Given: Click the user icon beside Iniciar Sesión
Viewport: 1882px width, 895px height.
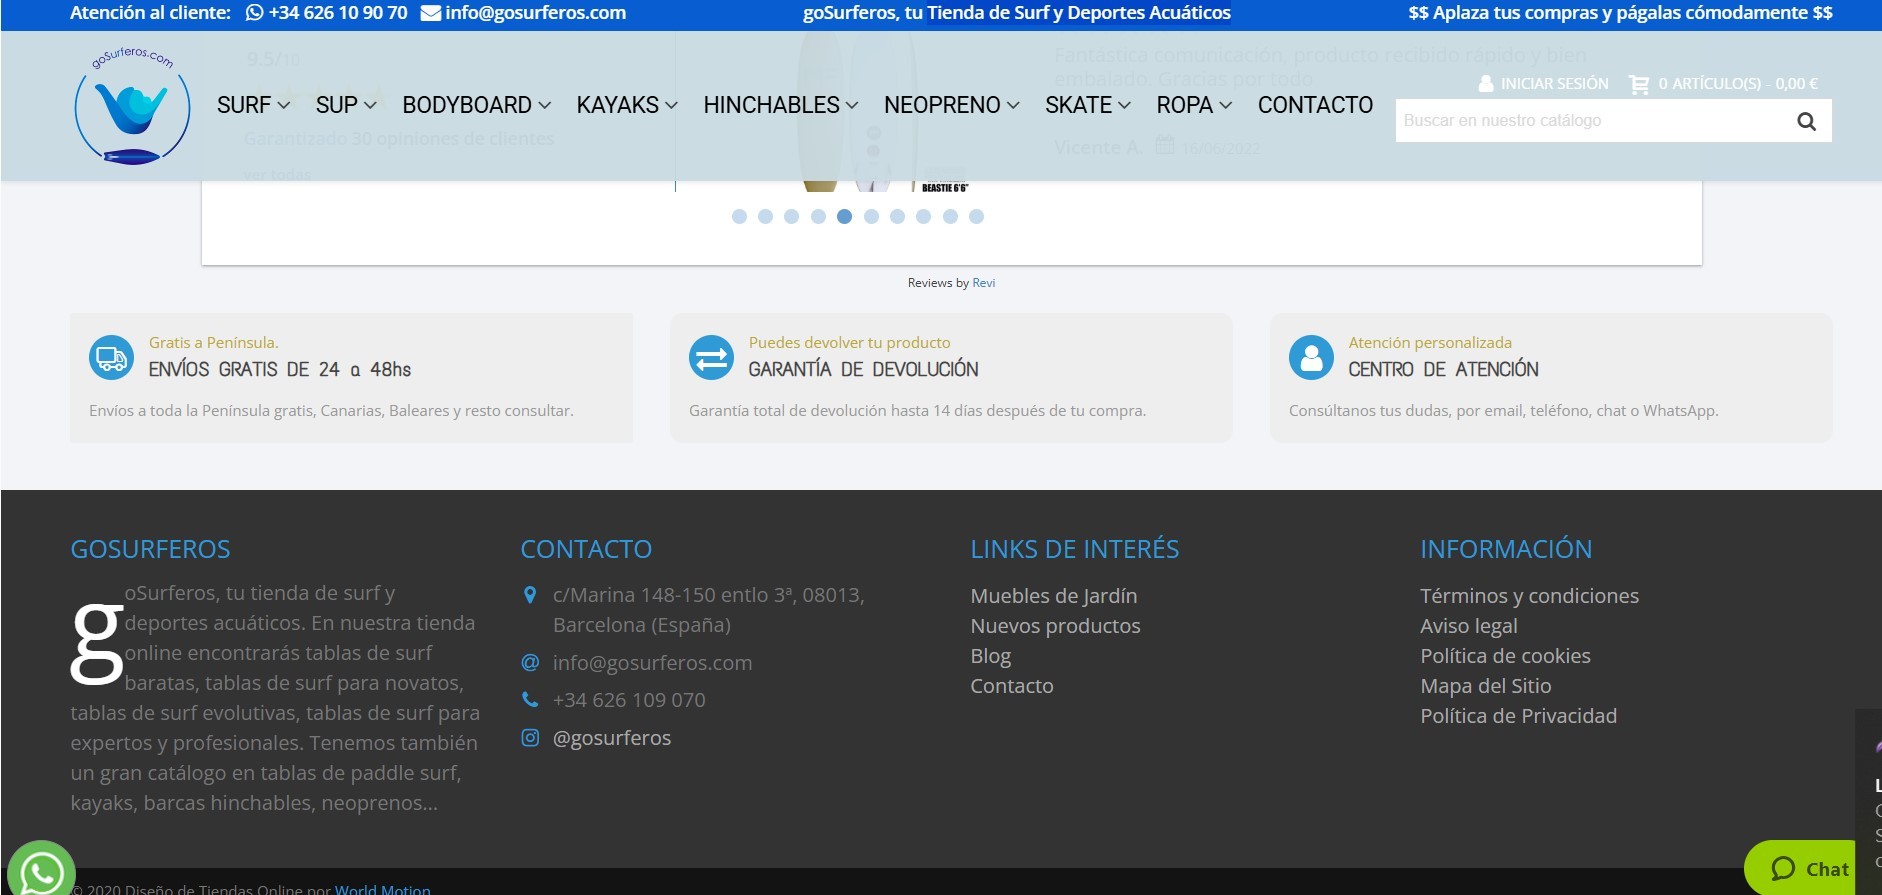Looking at the screenshot, I should point(1486,84).
